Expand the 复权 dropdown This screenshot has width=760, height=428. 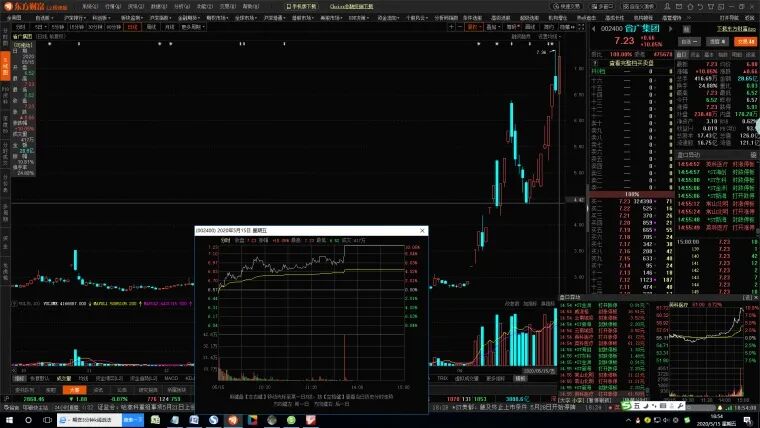coord(474,27)
